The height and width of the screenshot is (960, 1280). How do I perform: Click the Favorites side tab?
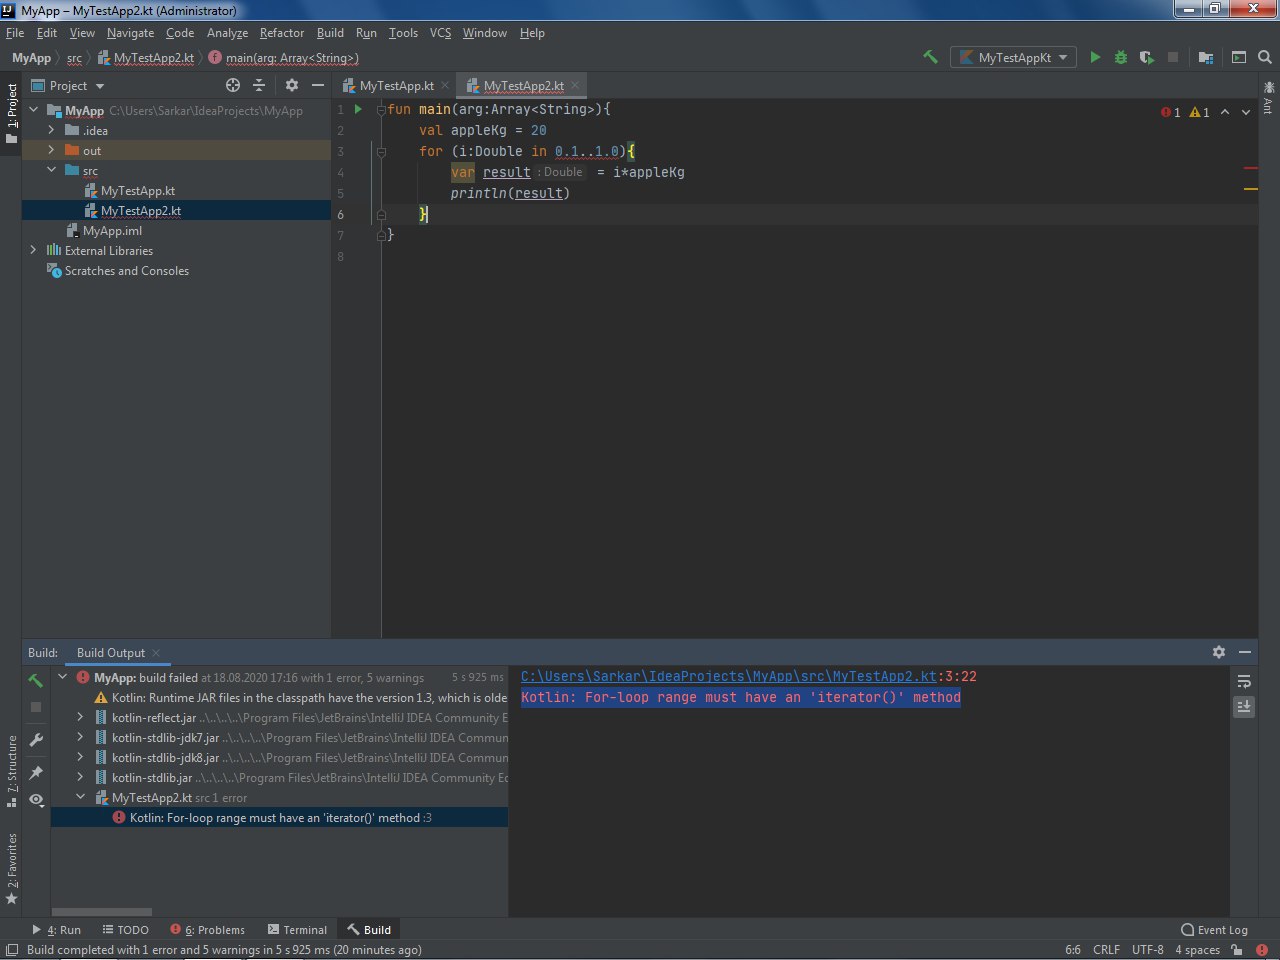[x=12, y=868]
